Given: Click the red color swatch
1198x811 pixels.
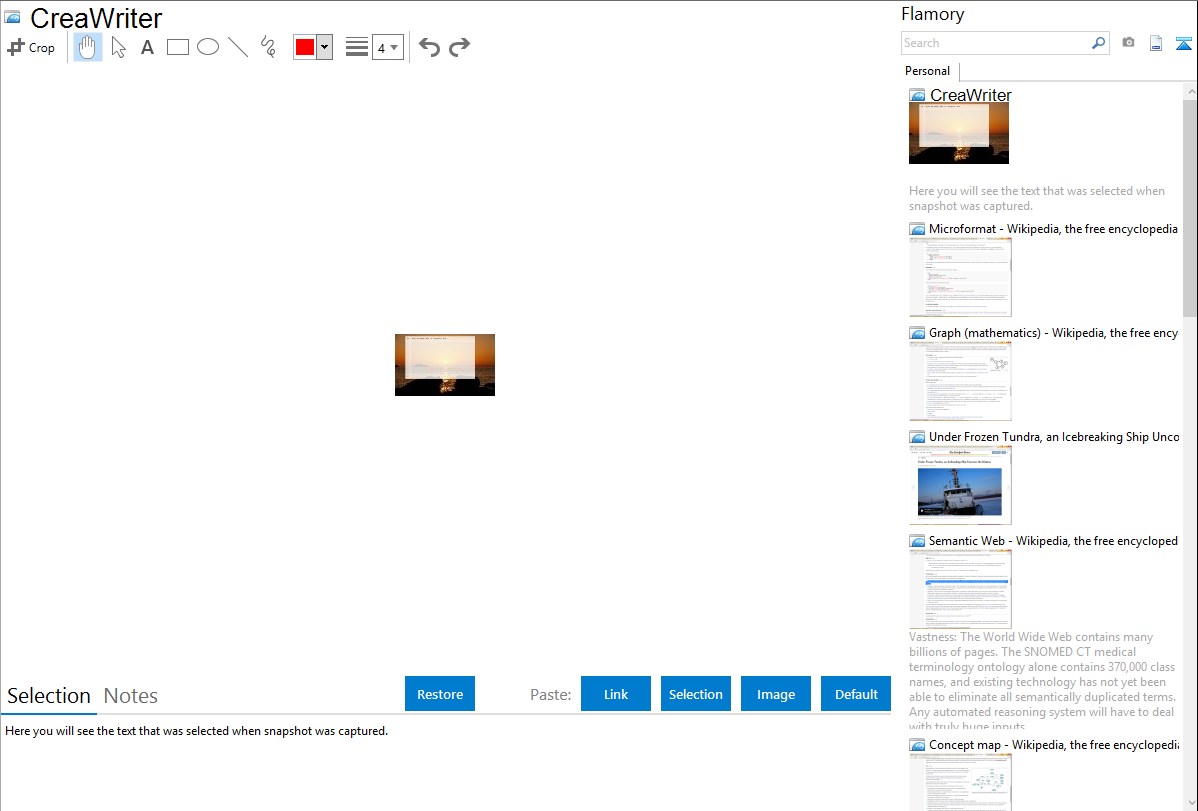Looking at the screenshot, I should click(305, 47).
